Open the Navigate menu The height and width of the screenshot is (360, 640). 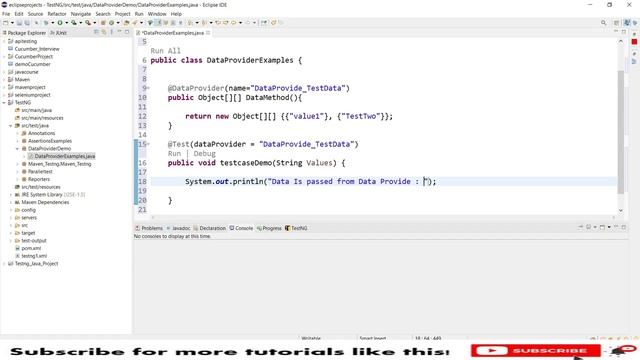81,14
